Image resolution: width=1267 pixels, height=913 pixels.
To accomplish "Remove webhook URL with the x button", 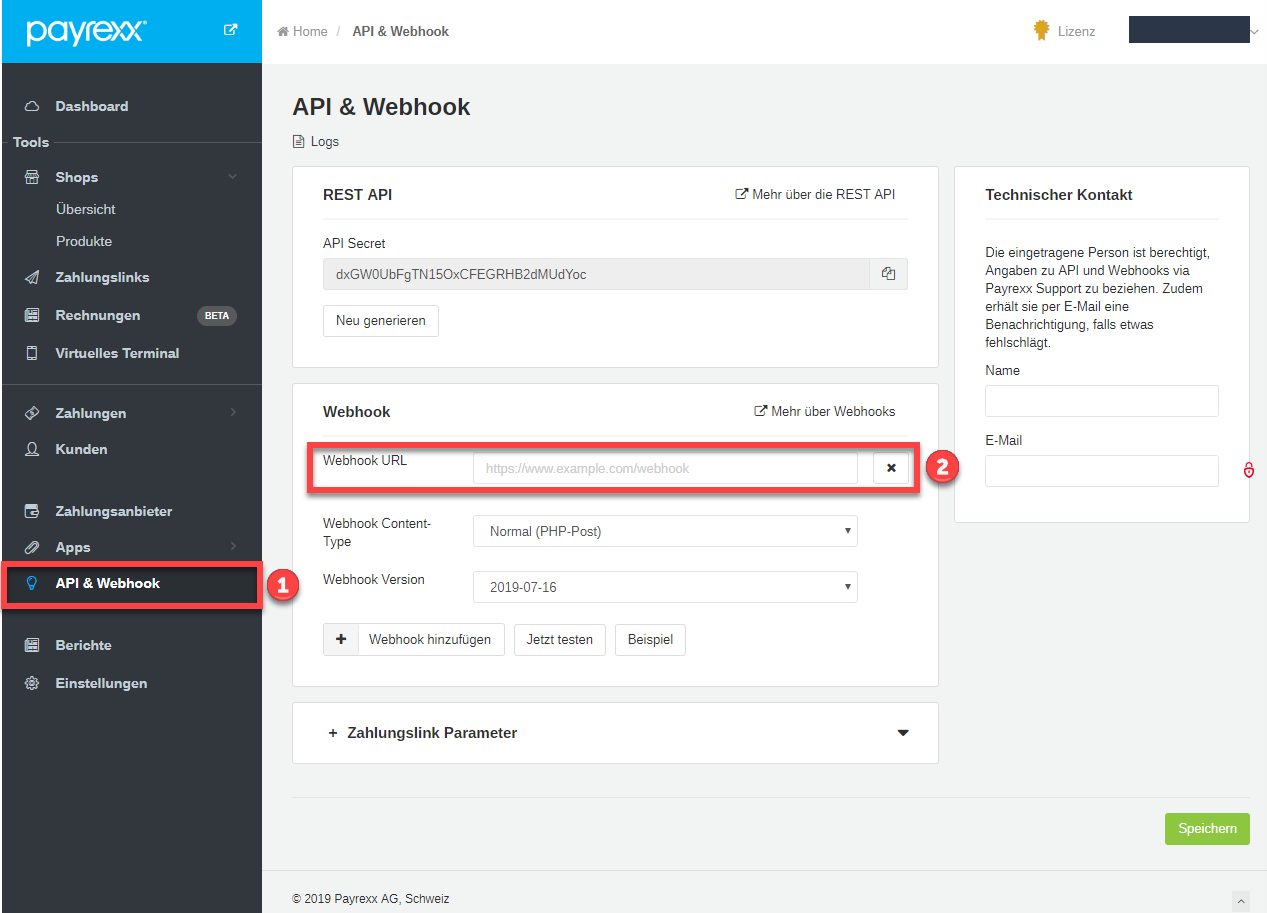I will click(x=891, y=468).
